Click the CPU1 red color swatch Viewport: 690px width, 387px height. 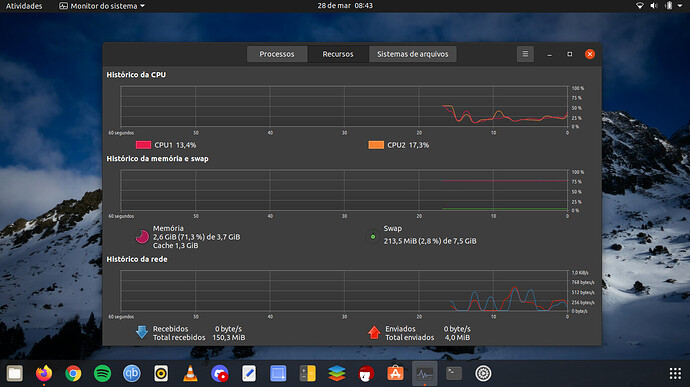[x=143, y=145]
